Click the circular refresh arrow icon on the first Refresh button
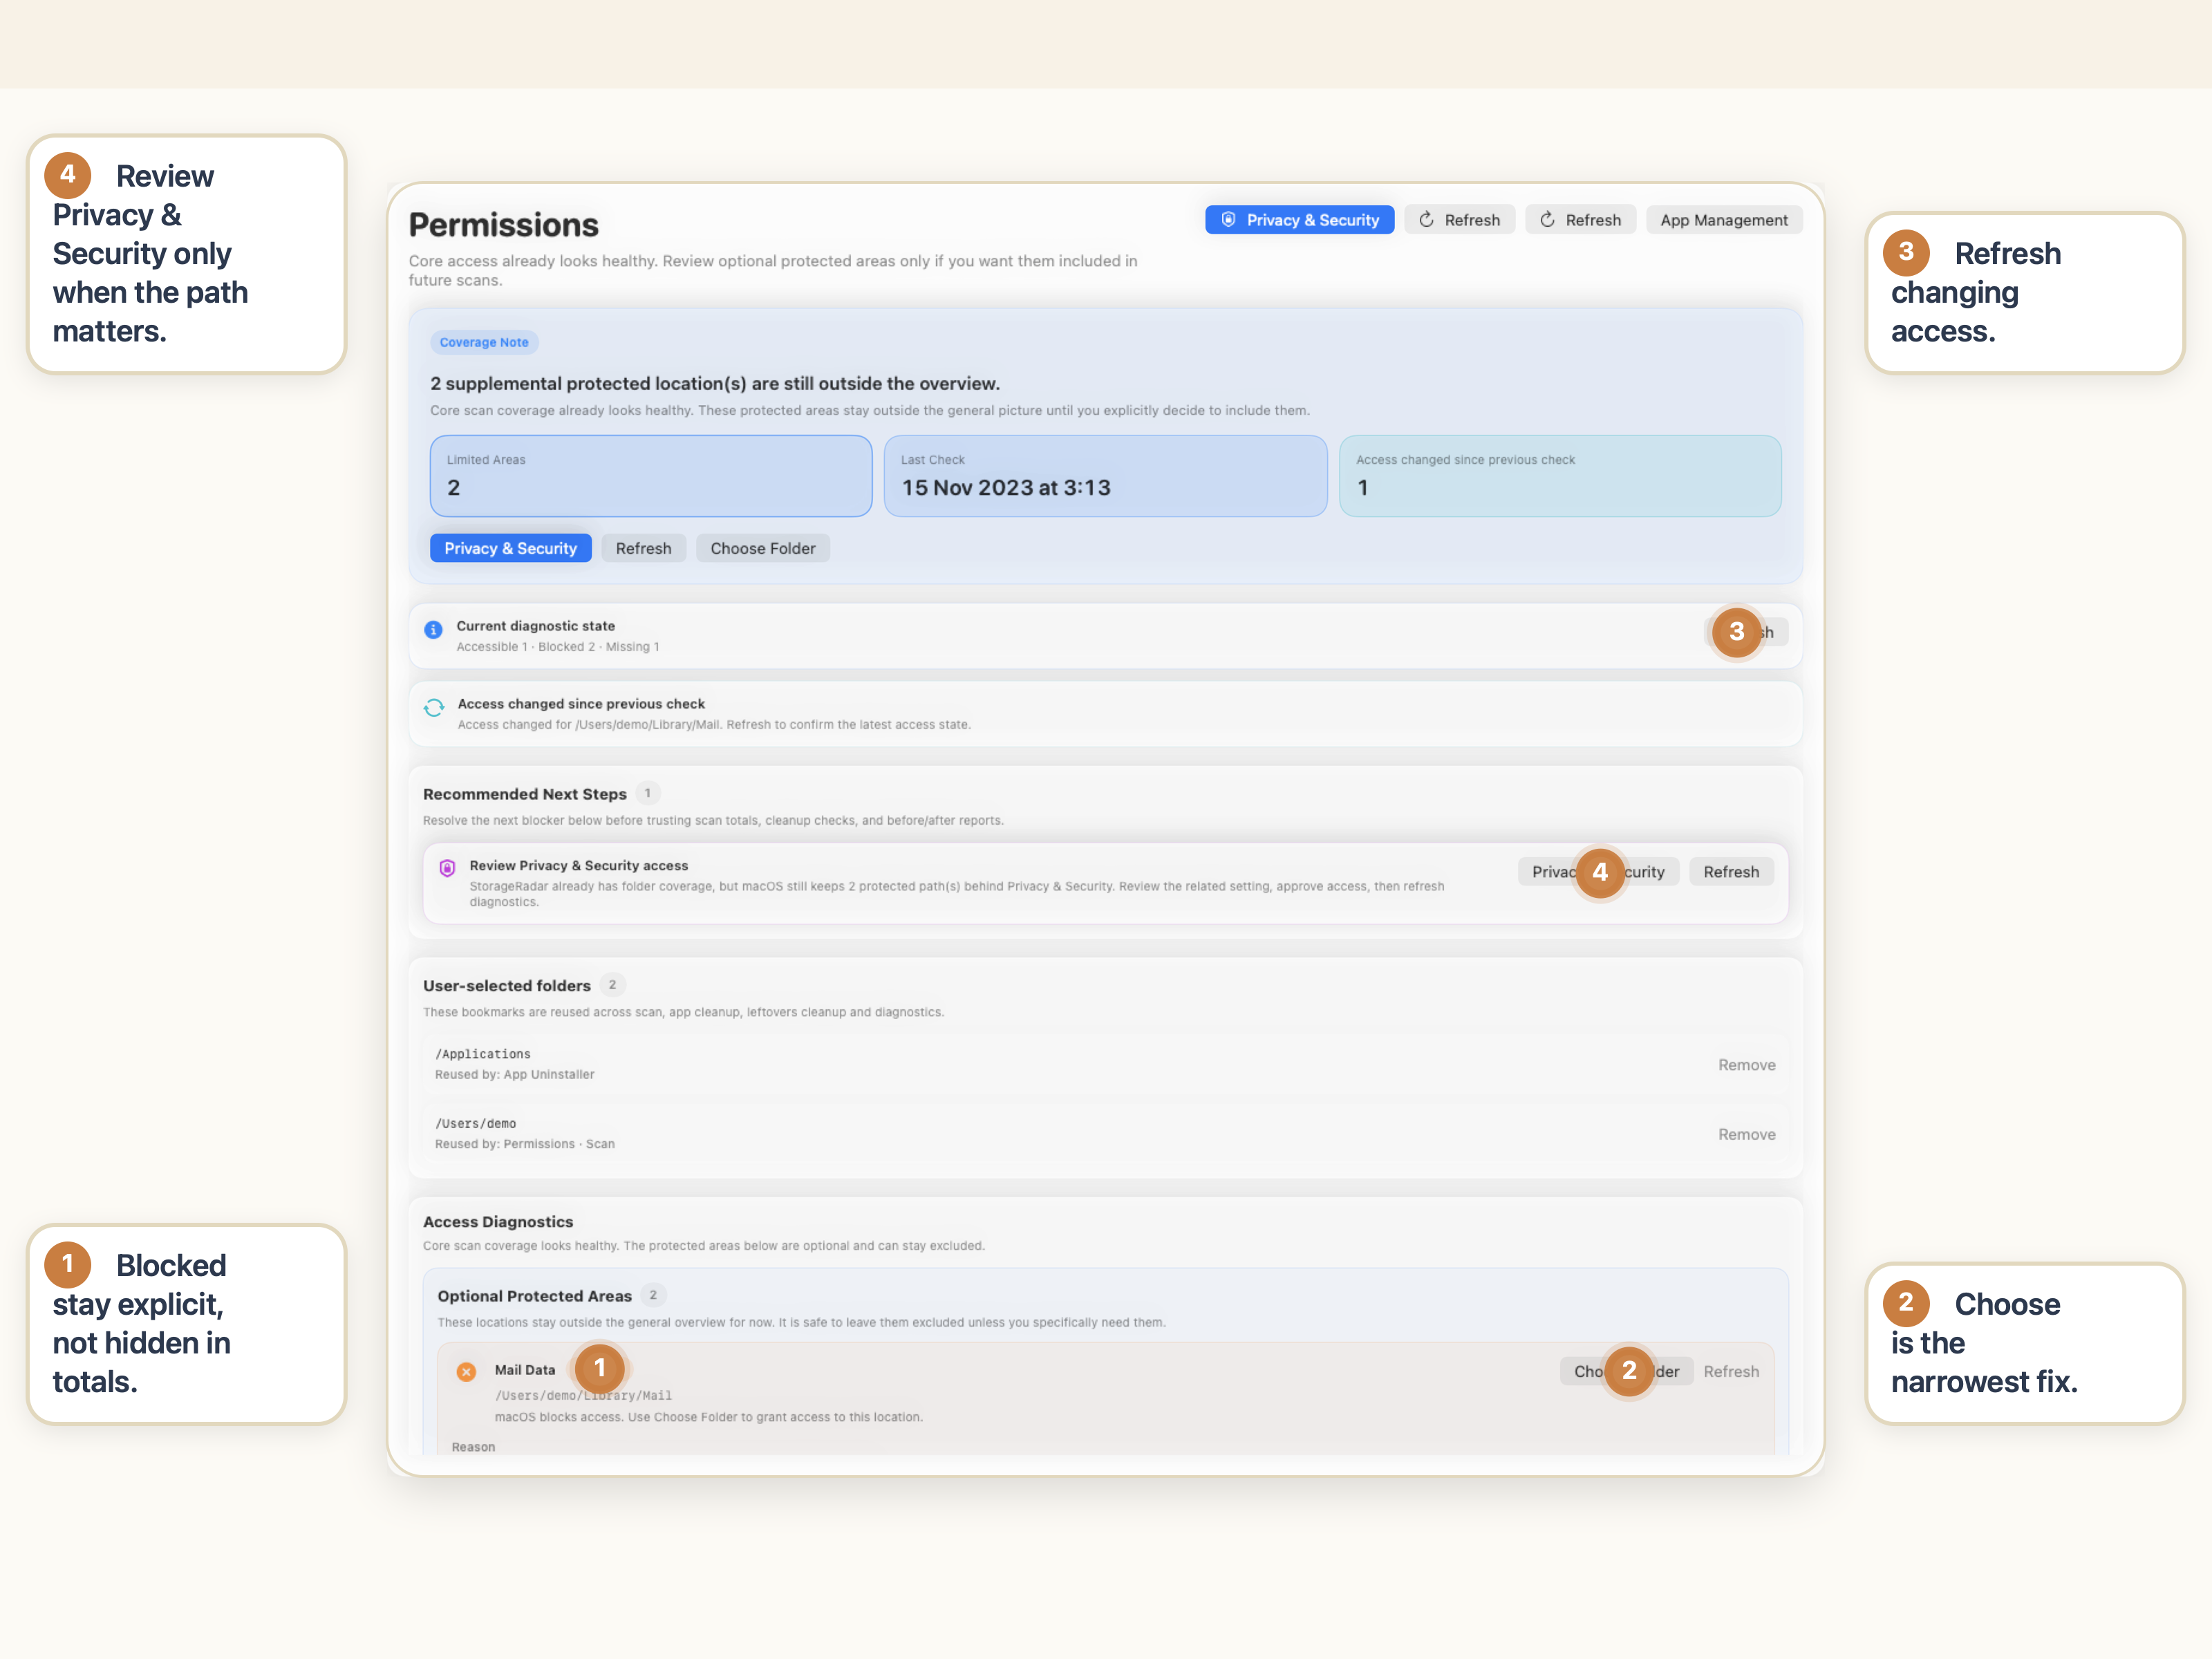The width and height of the screenshot is (2212, 1659). (x=1427, y=219)
